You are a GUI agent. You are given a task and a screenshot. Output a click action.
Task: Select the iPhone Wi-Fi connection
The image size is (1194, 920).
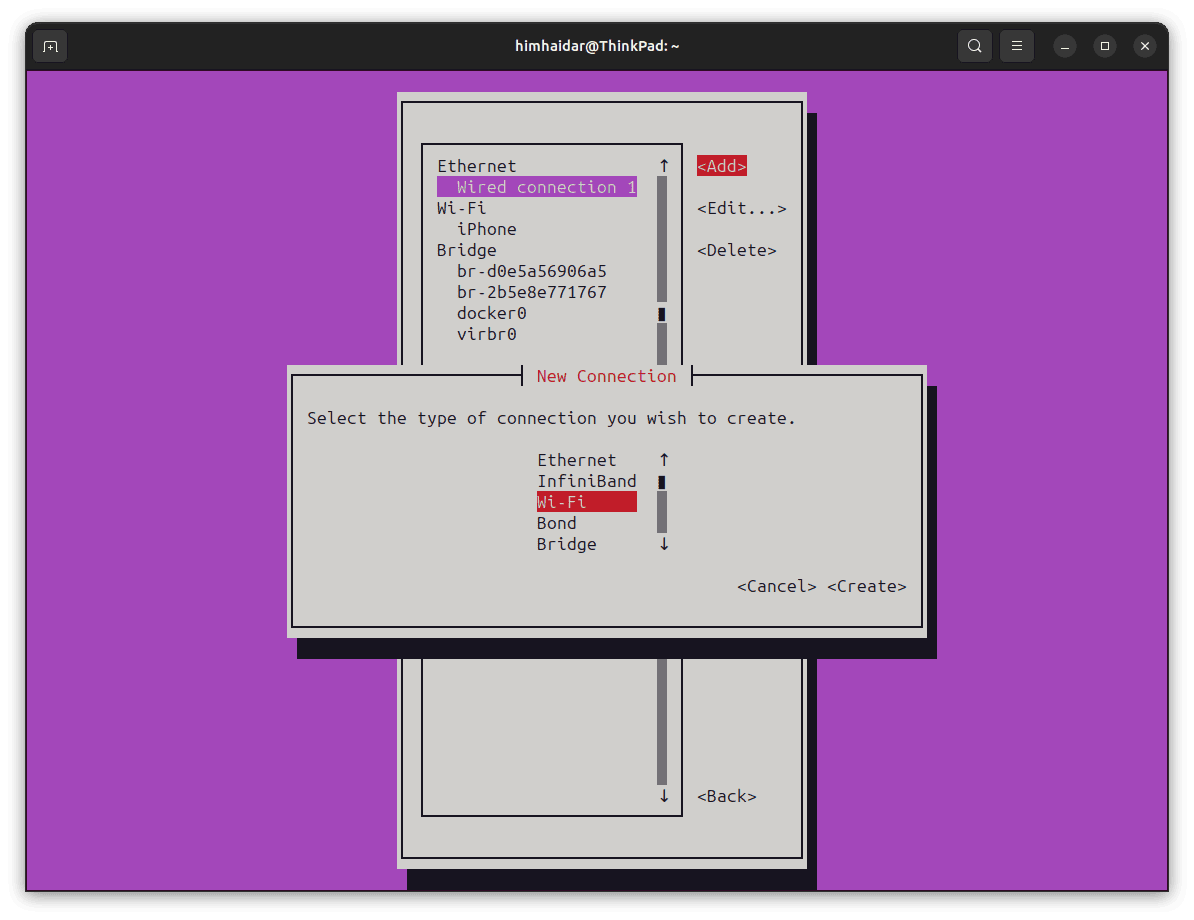click(487, 228)
